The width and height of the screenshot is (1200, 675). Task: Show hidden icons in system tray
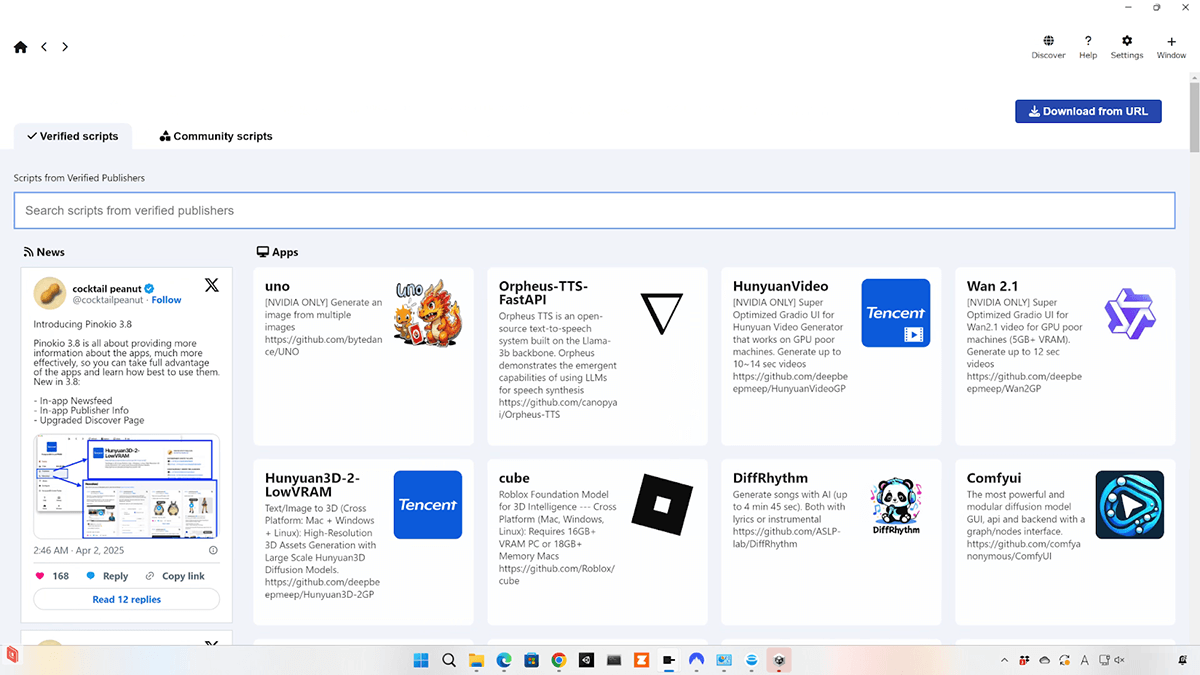click(1004, 660)
